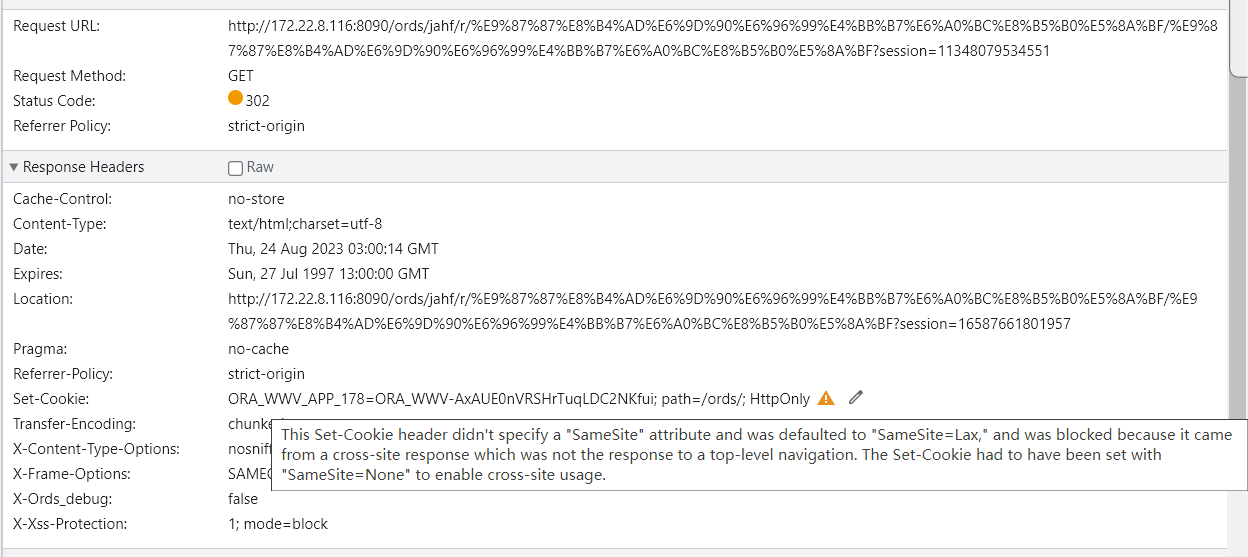Click the GET request method value
This screenshot has width=1248, height=557.
pyautogui.click(x=241, y=76)
